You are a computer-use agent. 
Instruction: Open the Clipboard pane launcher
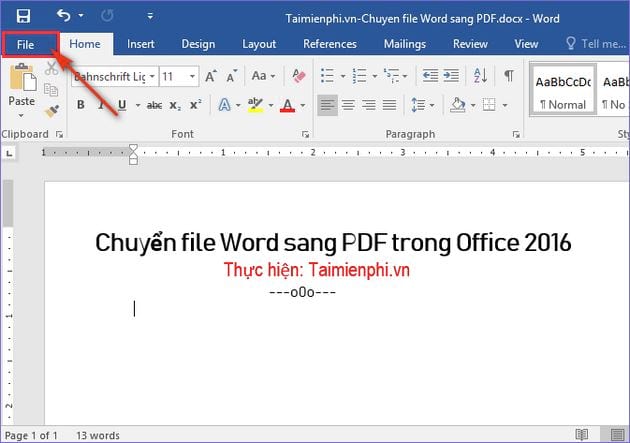pyautogui.click(x=59, y=135)
